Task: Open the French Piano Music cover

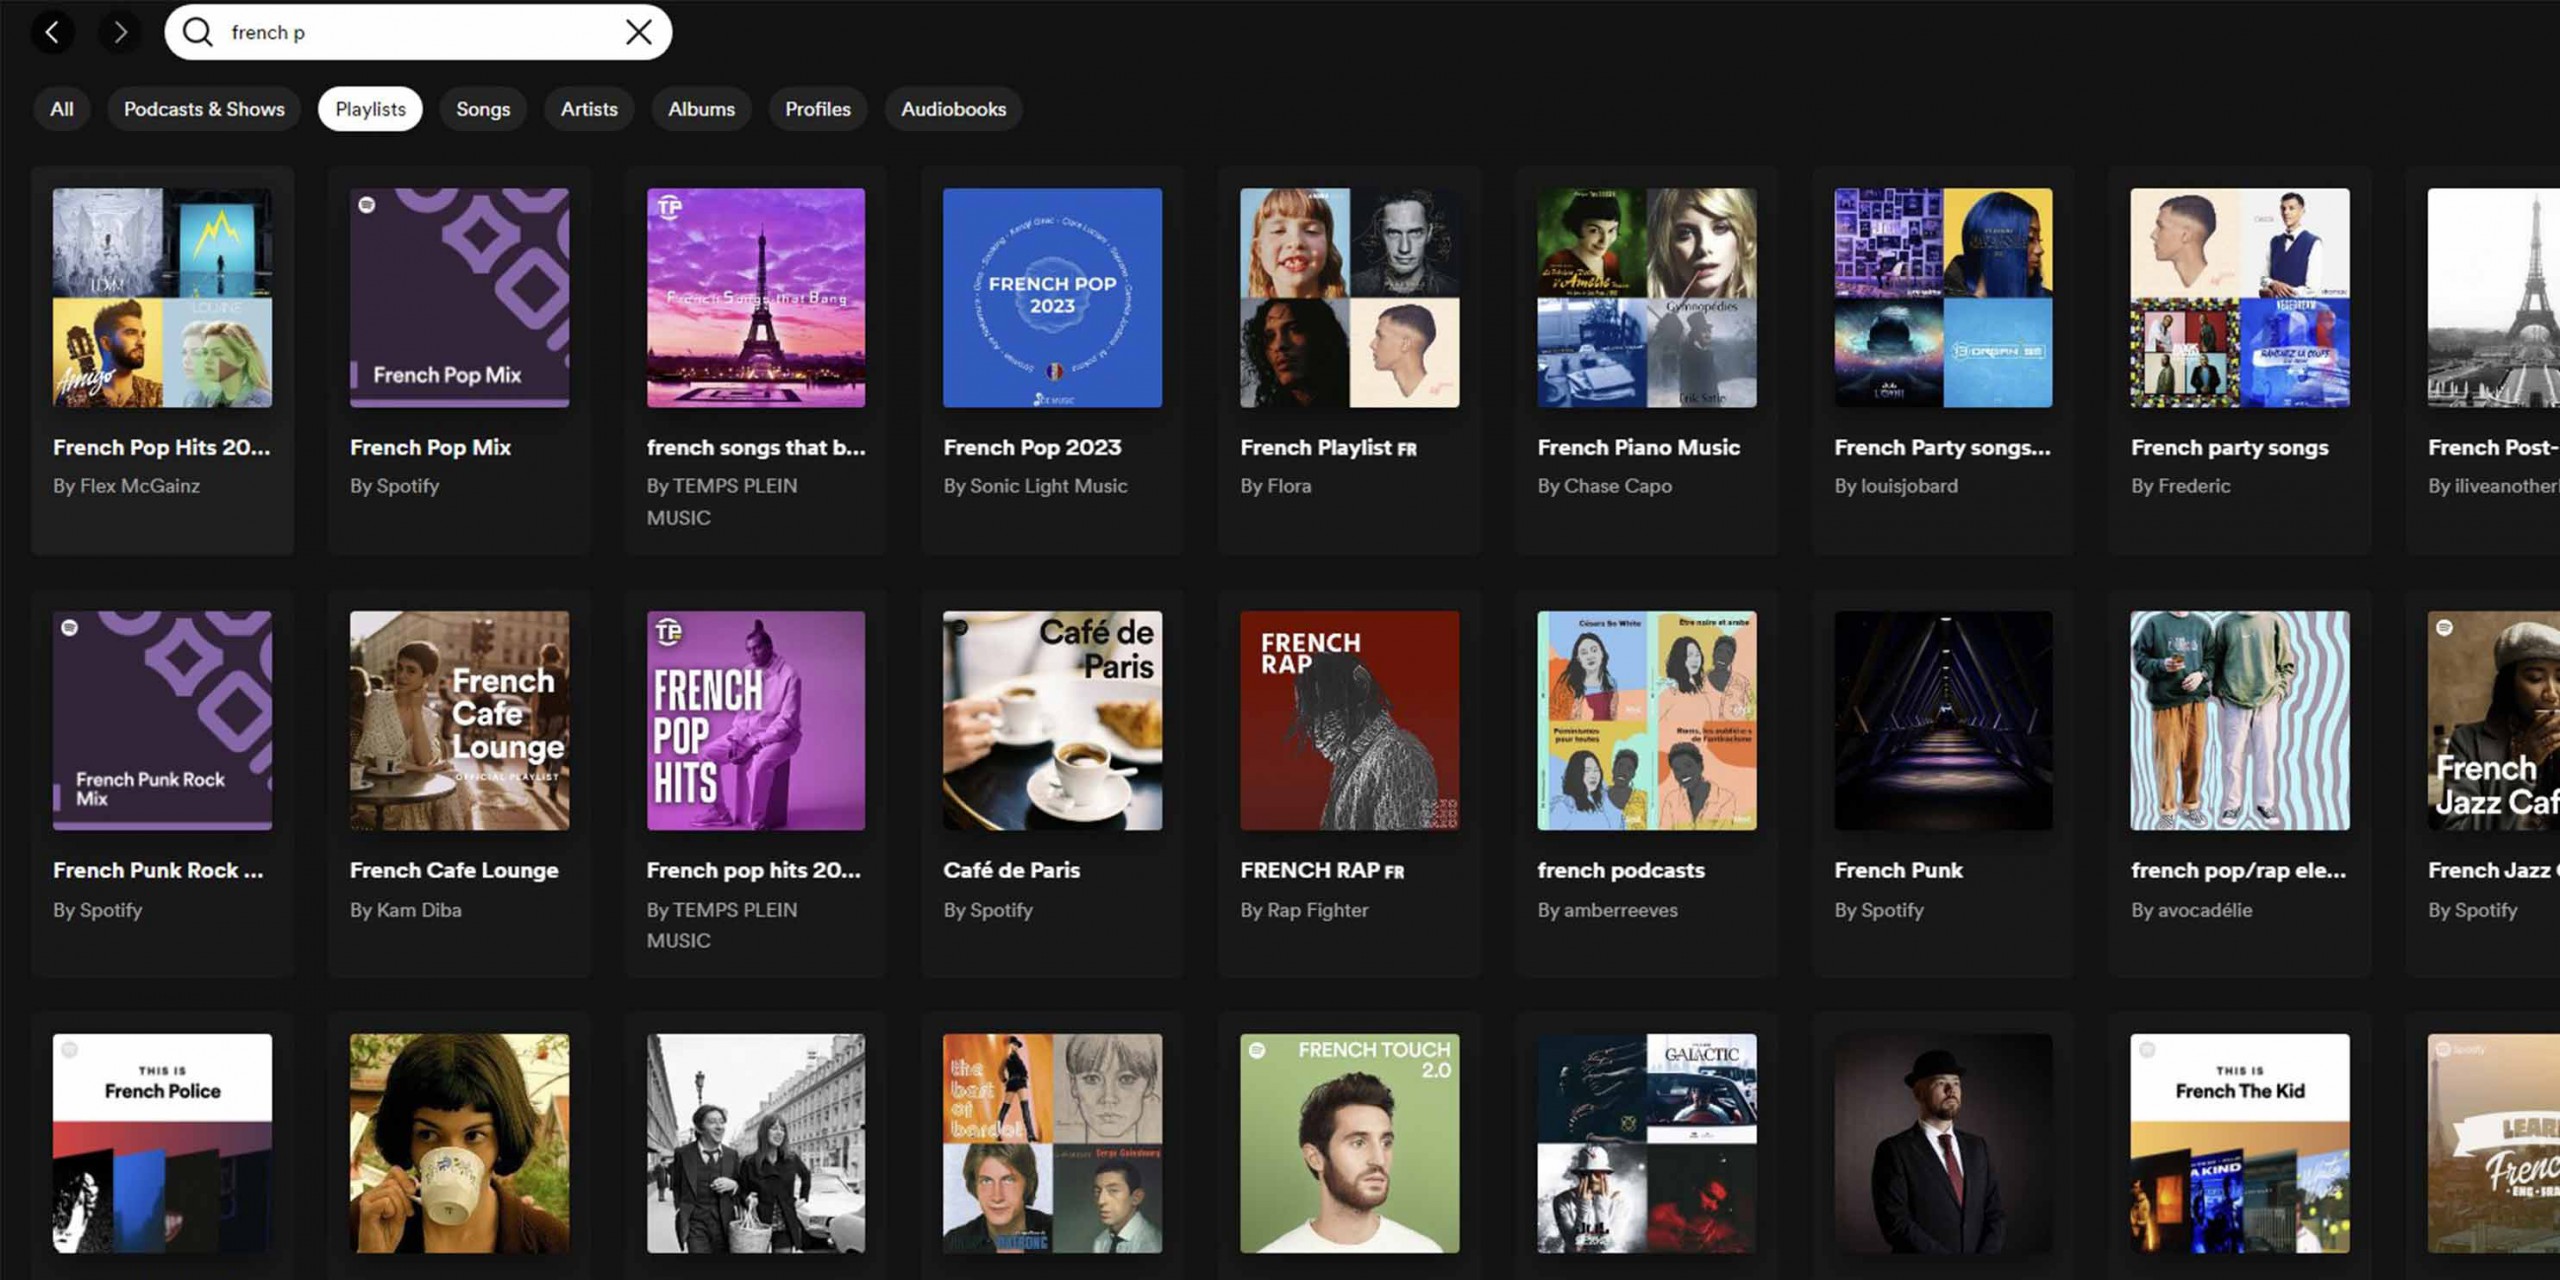Action: (1647, 298)
